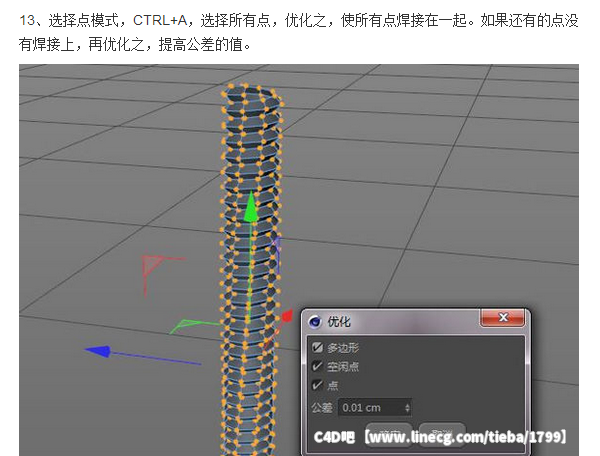The width and height of the screenshot is (600, 456).
Task: Click the green Y-axis arrow handle
Action: click(251, 207)
